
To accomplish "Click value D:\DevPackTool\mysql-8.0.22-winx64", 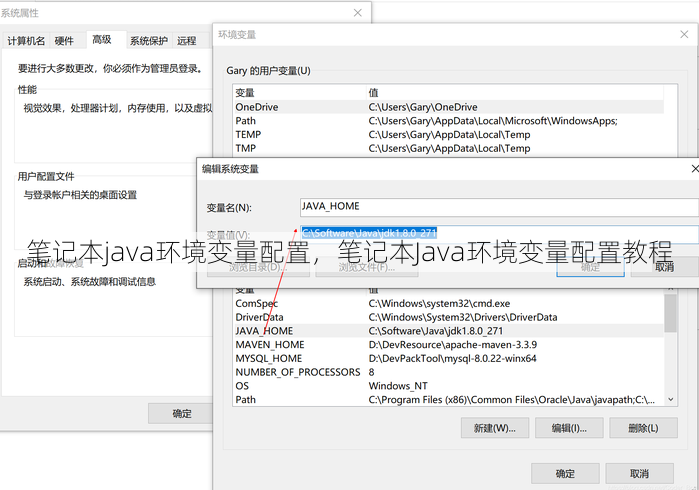I will point(452,358).
